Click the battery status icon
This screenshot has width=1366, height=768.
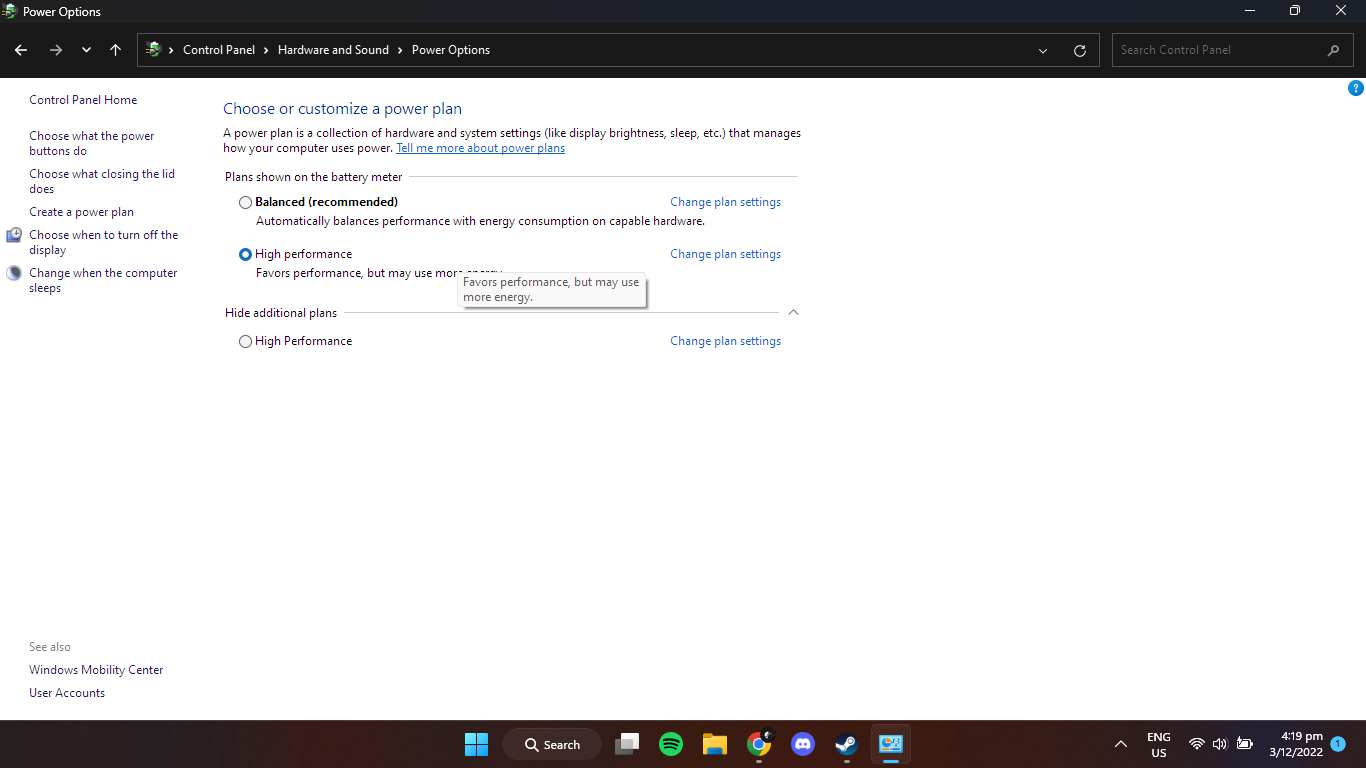[x=1245, y=744]
